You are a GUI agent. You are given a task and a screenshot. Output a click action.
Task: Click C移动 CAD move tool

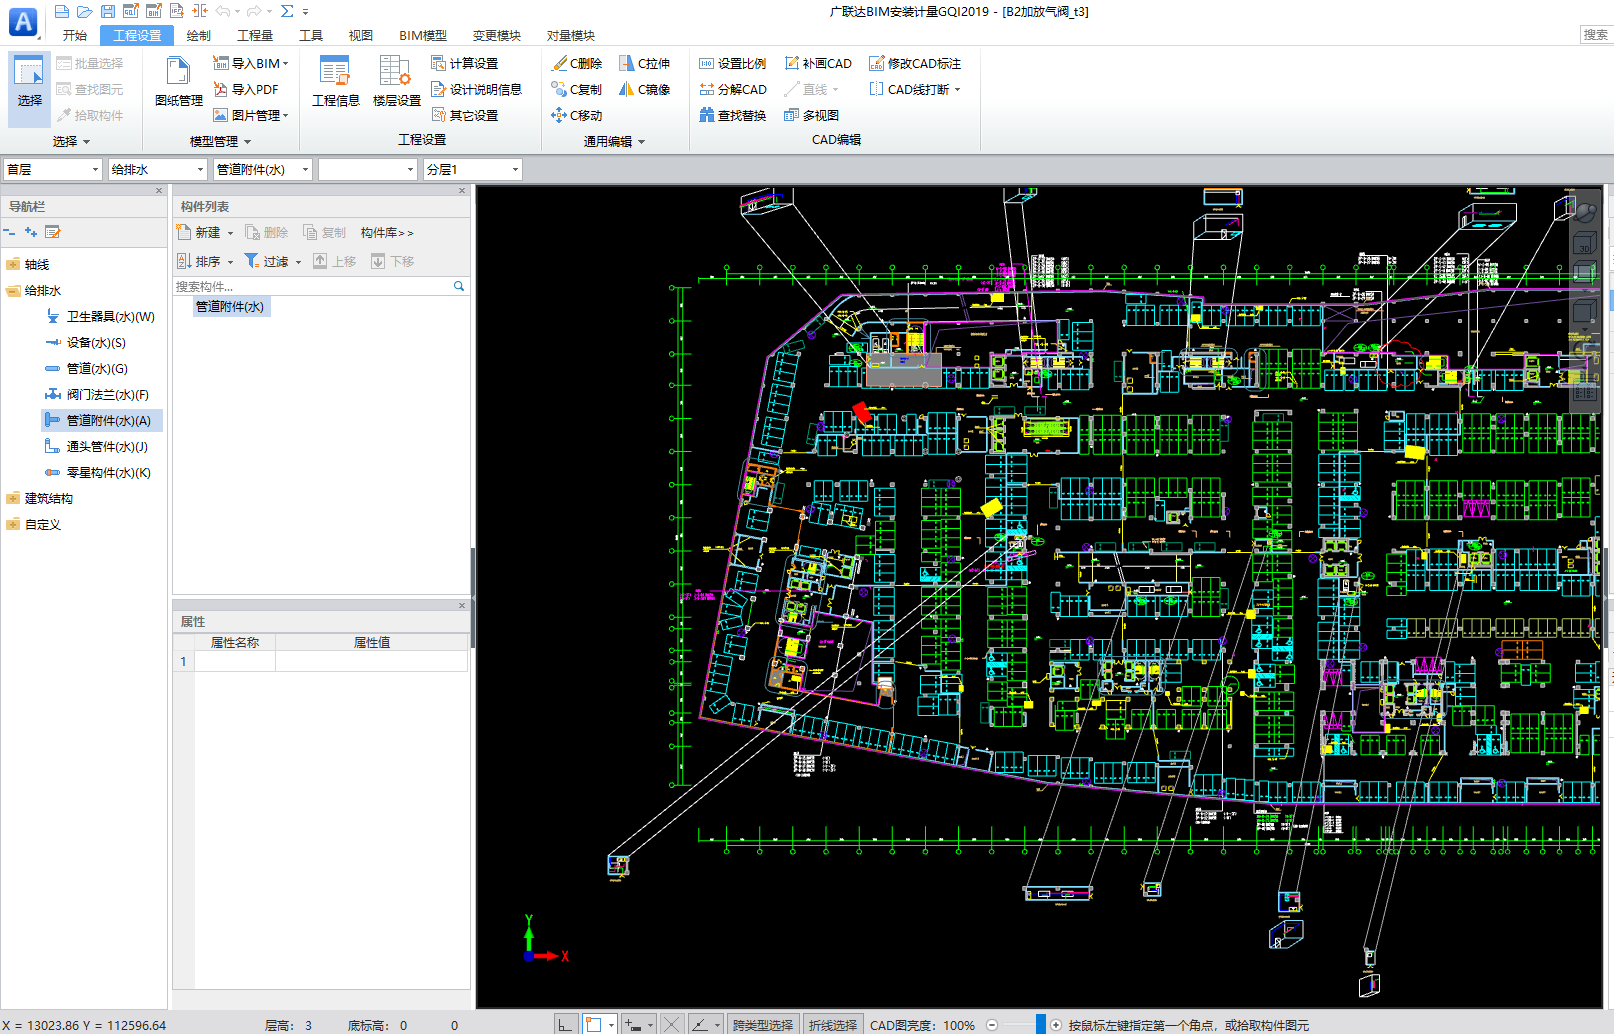[x=577, y=115]
